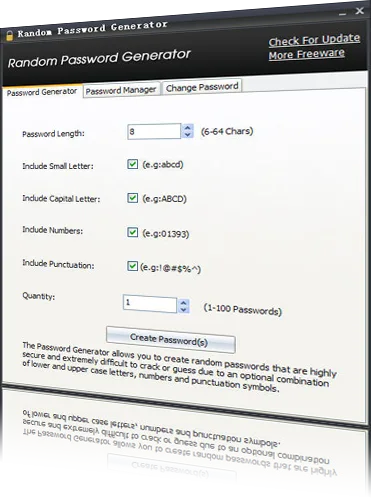Click the Include Punctuation label
Image resolution: width=371 pixels, height=500 pixels.
tap(58, 264)
